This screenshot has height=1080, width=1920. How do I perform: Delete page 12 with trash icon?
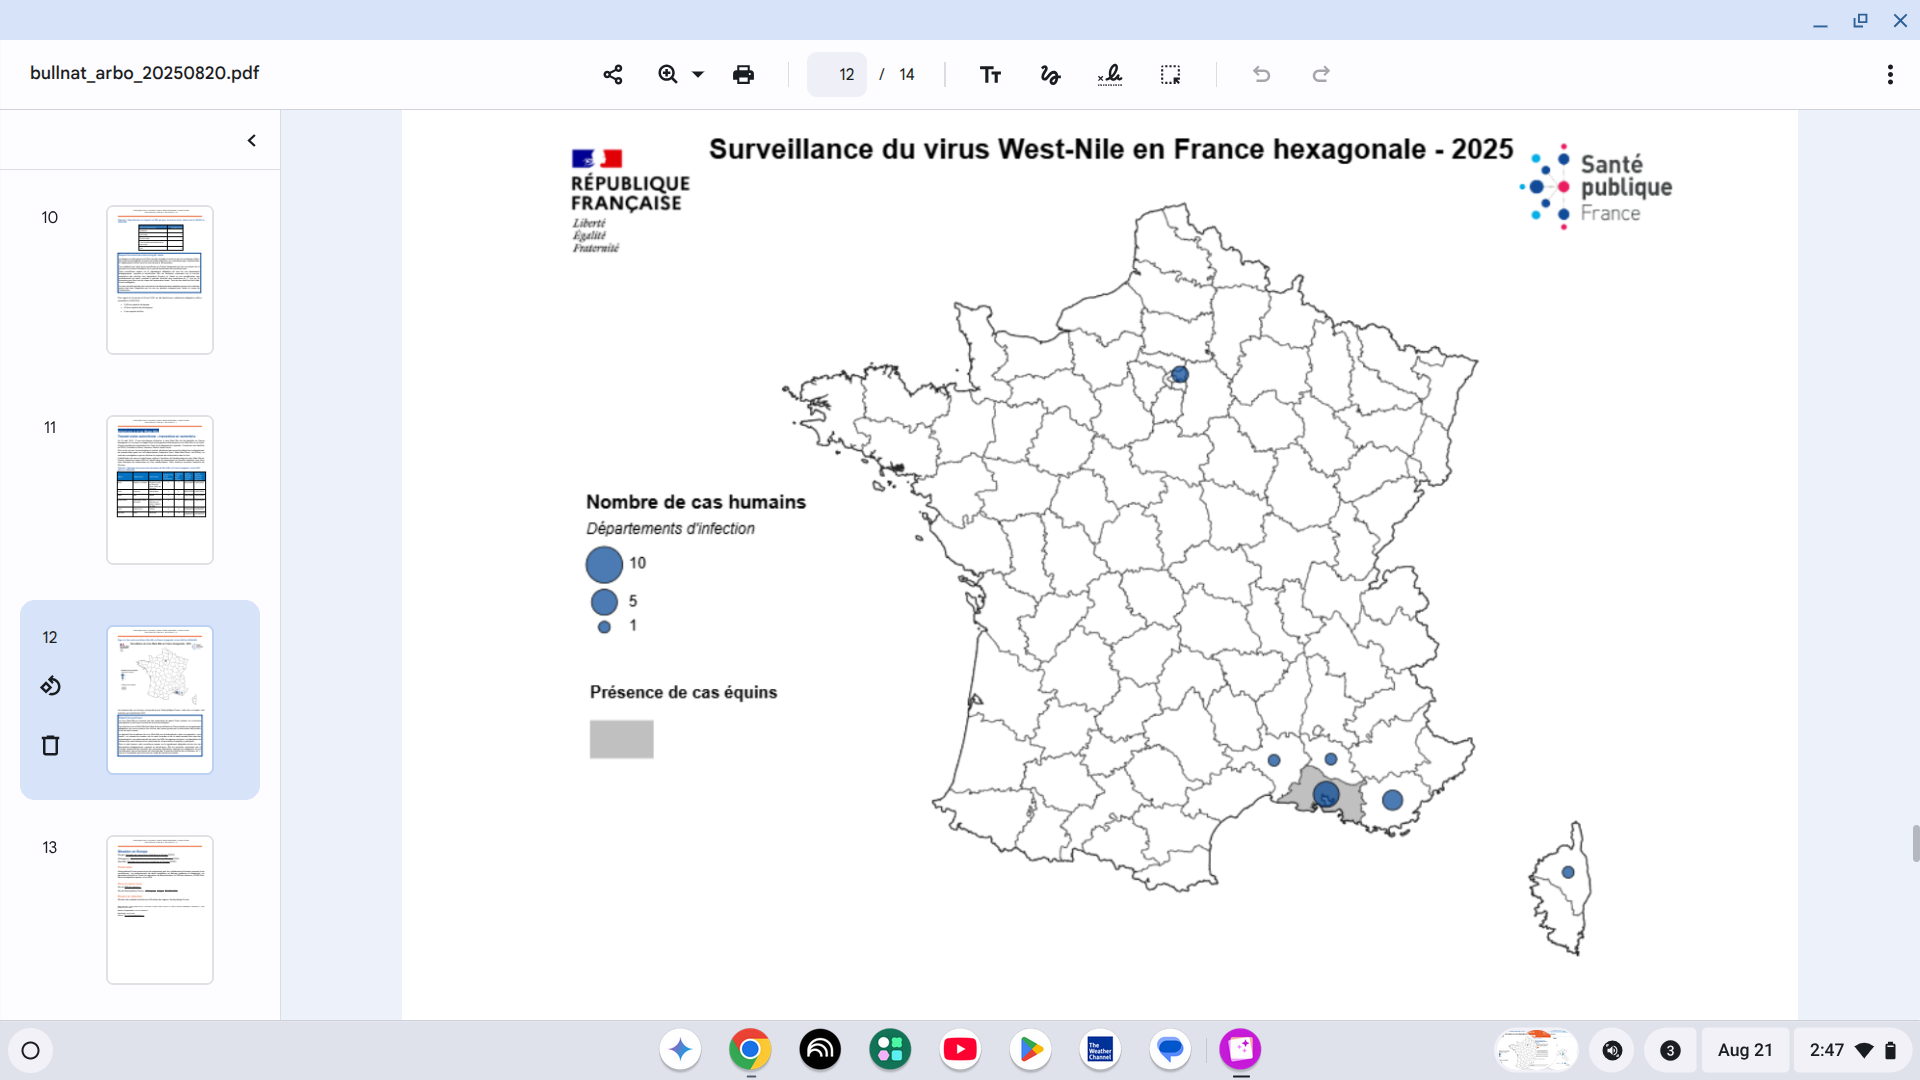[x=51, y=745]
